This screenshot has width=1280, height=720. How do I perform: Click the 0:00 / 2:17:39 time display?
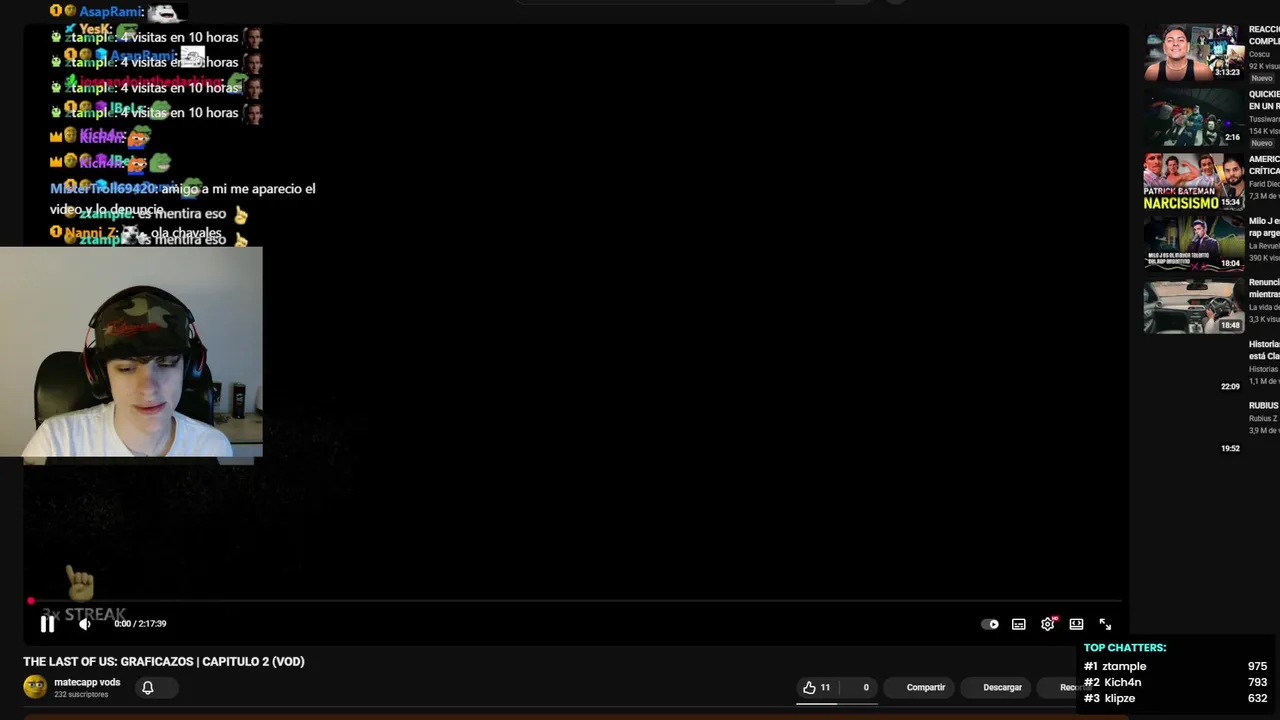point(140,624)
